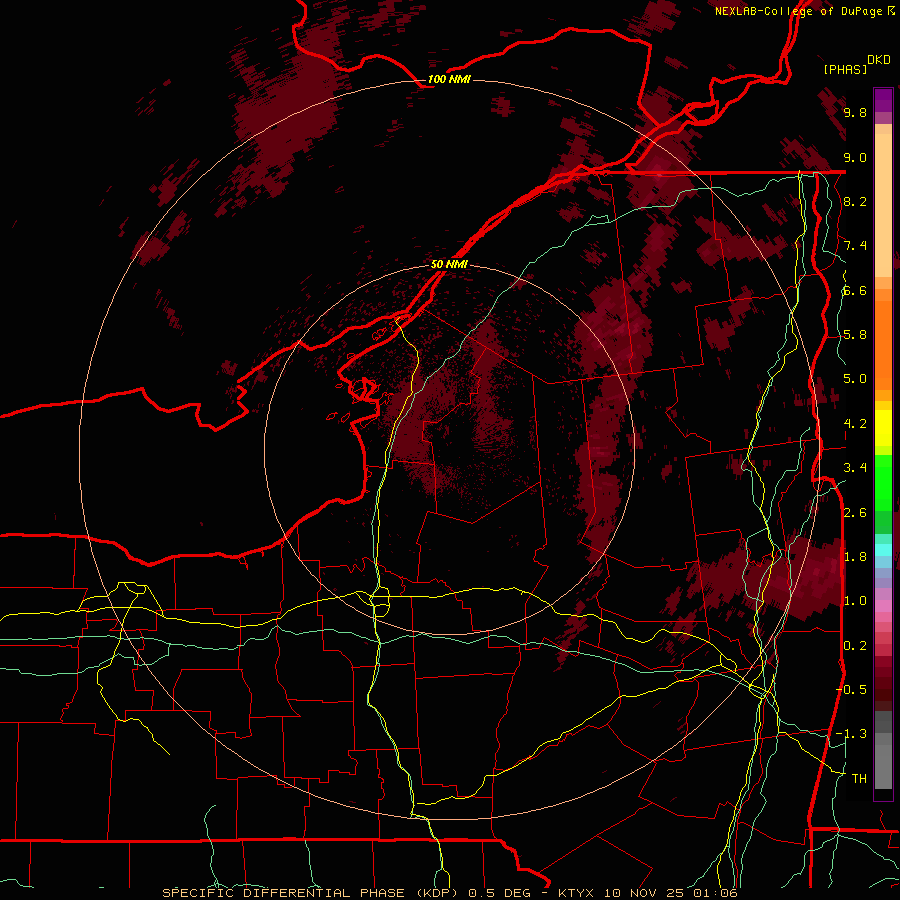Click the 7.4 scale label

[x=855, y=246]
